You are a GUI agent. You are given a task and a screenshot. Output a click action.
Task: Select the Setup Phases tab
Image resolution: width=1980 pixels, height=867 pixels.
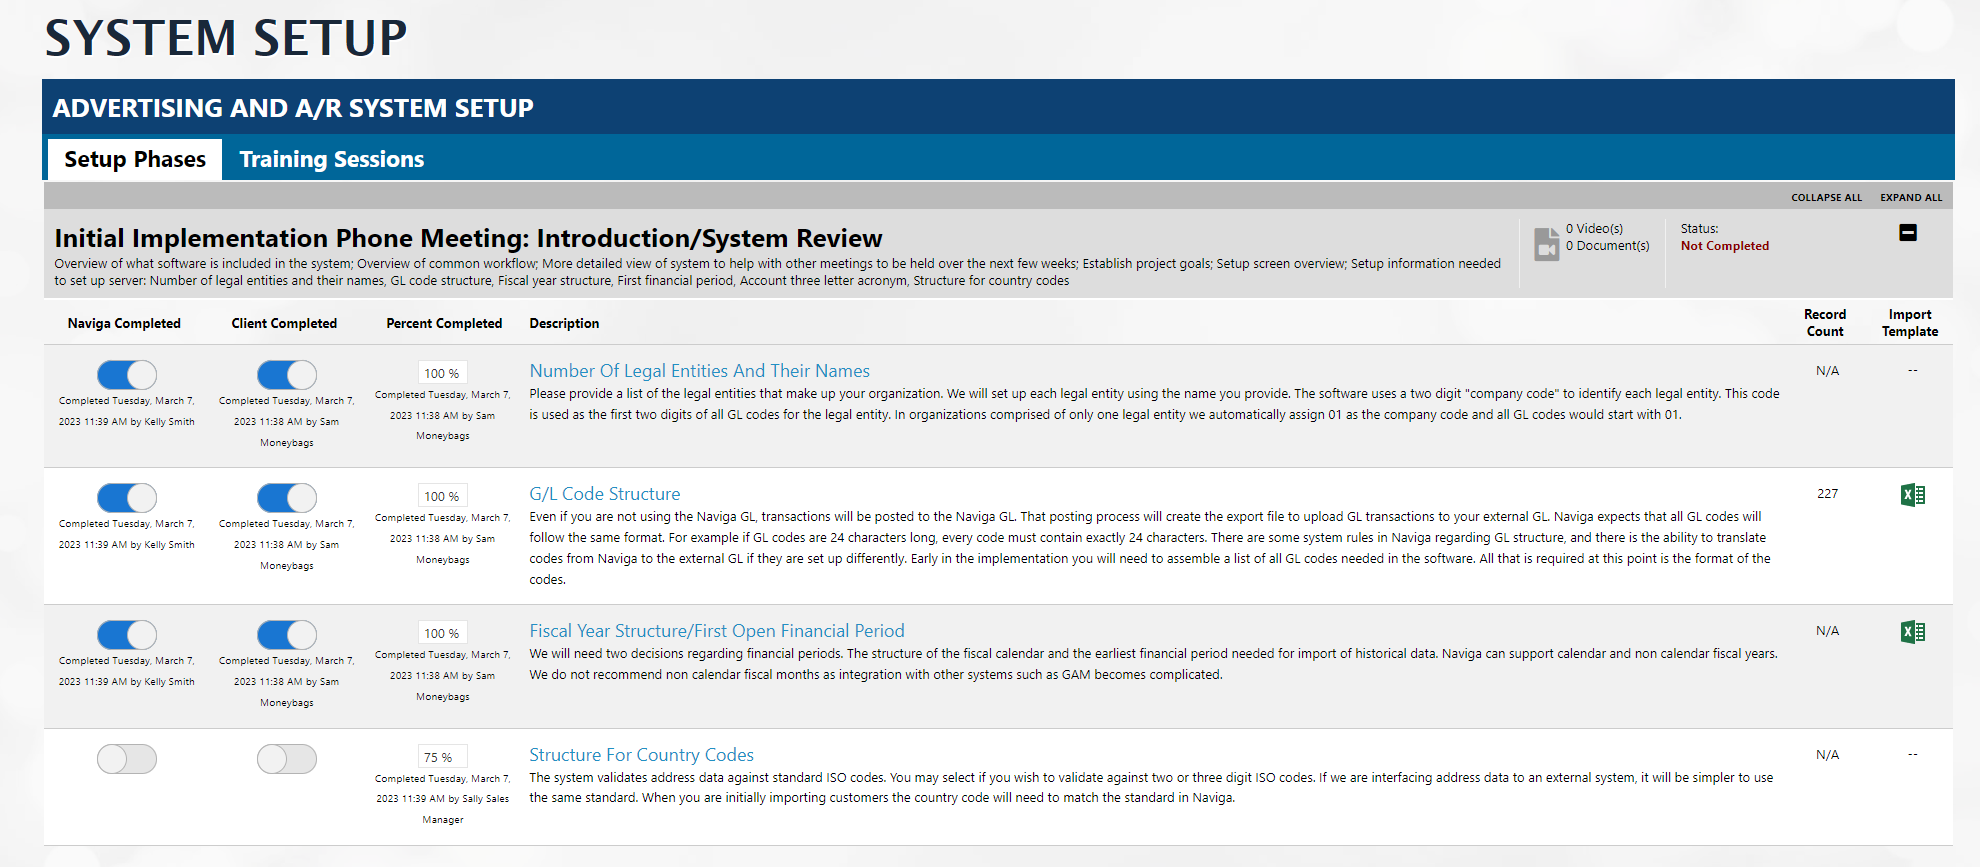[x=135, y=160]
